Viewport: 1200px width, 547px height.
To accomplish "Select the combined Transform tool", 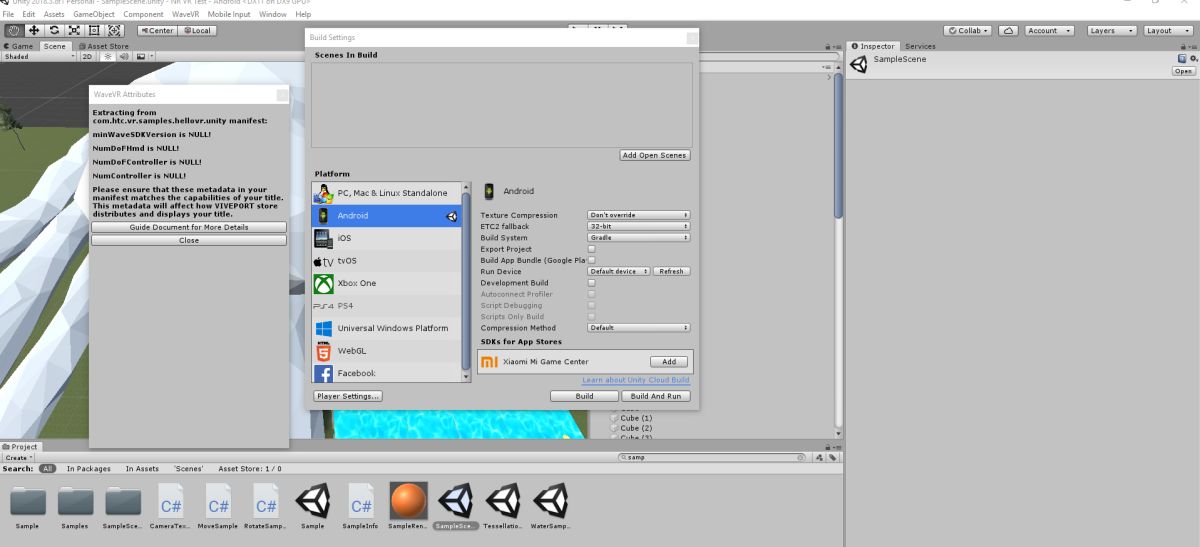I will coord(115,30).
